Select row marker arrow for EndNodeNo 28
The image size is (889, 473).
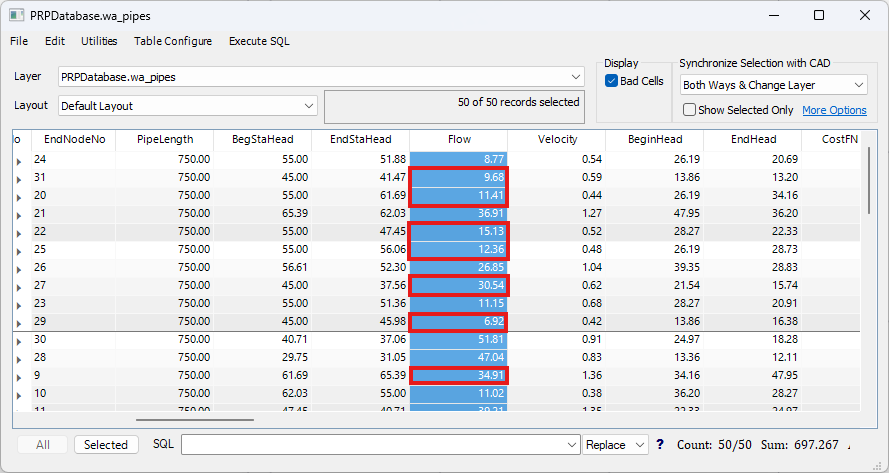tap(19, 360)
